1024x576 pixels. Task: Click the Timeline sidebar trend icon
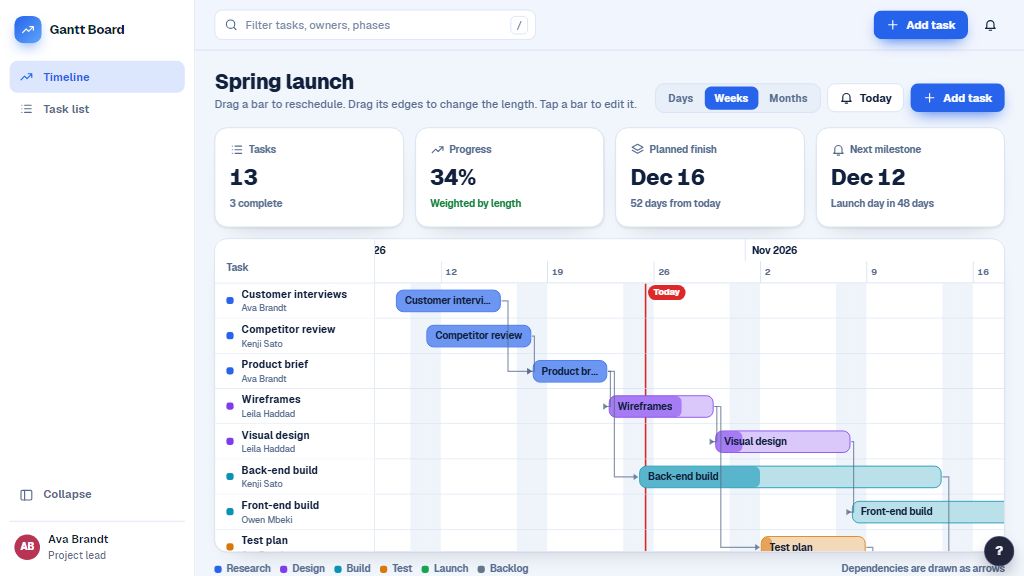pos(26,77)
